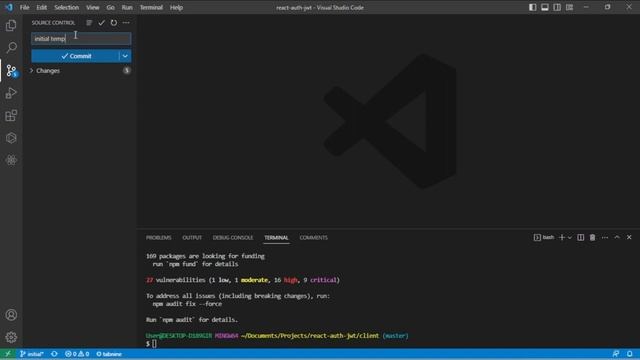Click the bash terminal shell label
640x360 pixels.
[x=544, y=238]
